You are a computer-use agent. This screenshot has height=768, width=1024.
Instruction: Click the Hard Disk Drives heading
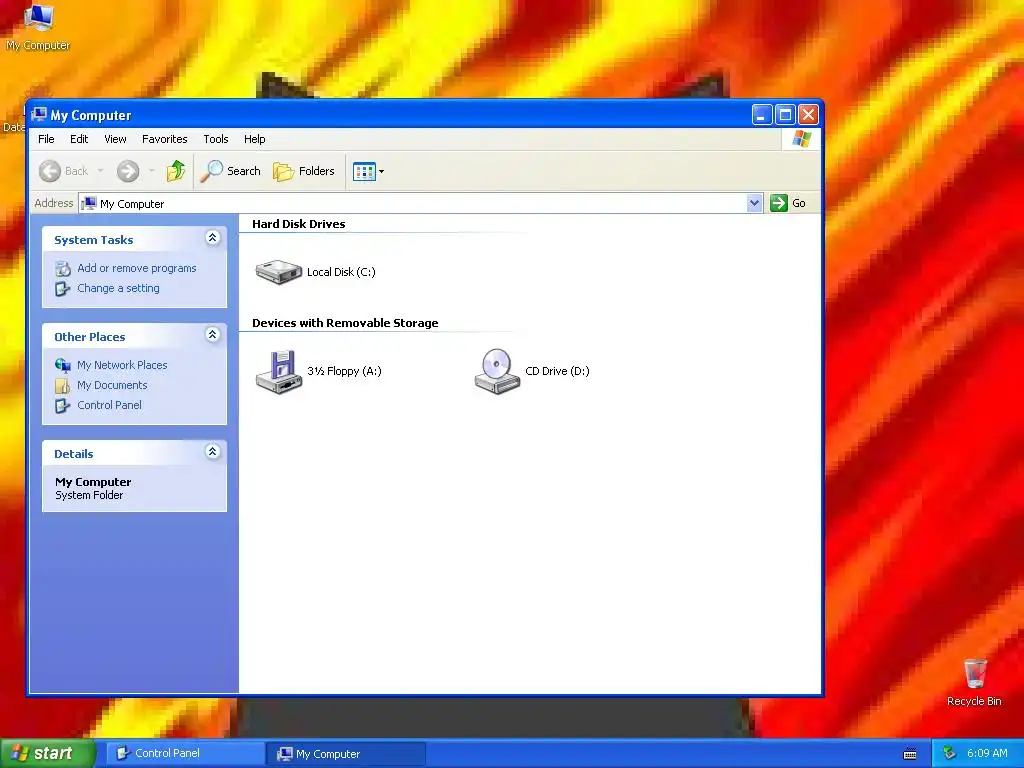point(298,224)
